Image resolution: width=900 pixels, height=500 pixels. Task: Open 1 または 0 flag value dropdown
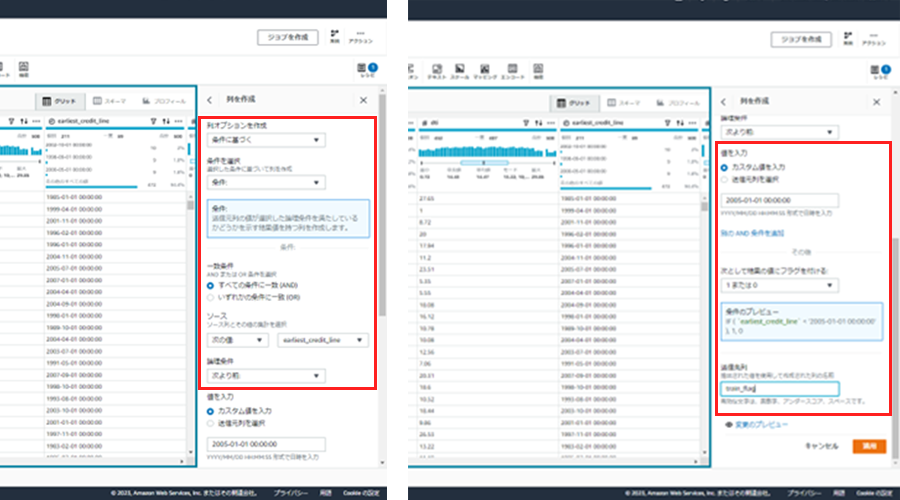tap(779, 285)
